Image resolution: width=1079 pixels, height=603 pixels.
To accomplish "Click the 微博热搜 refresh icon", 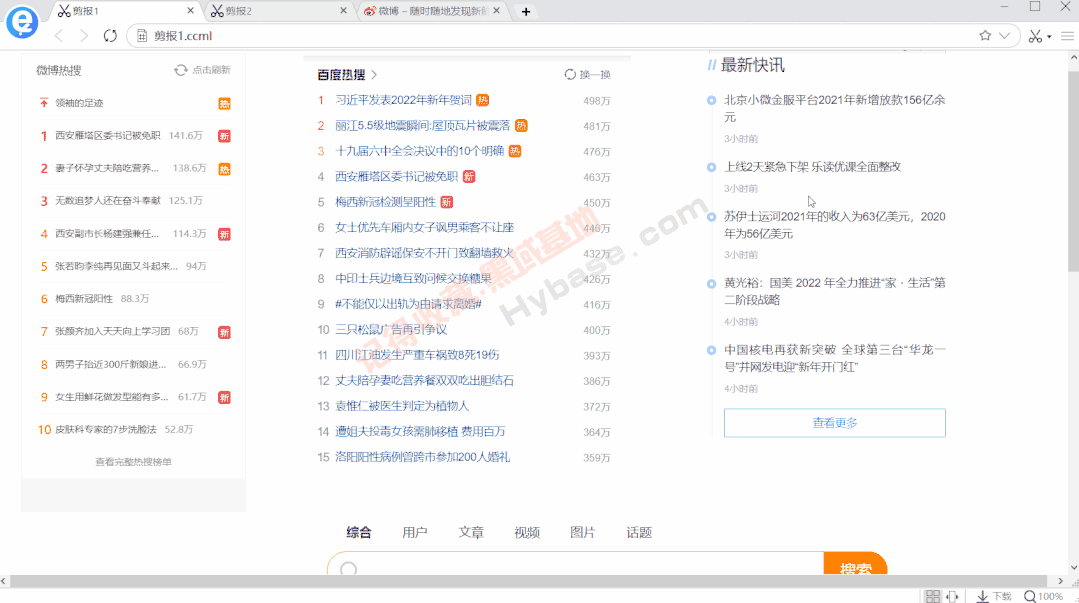I will pos(180,70).
